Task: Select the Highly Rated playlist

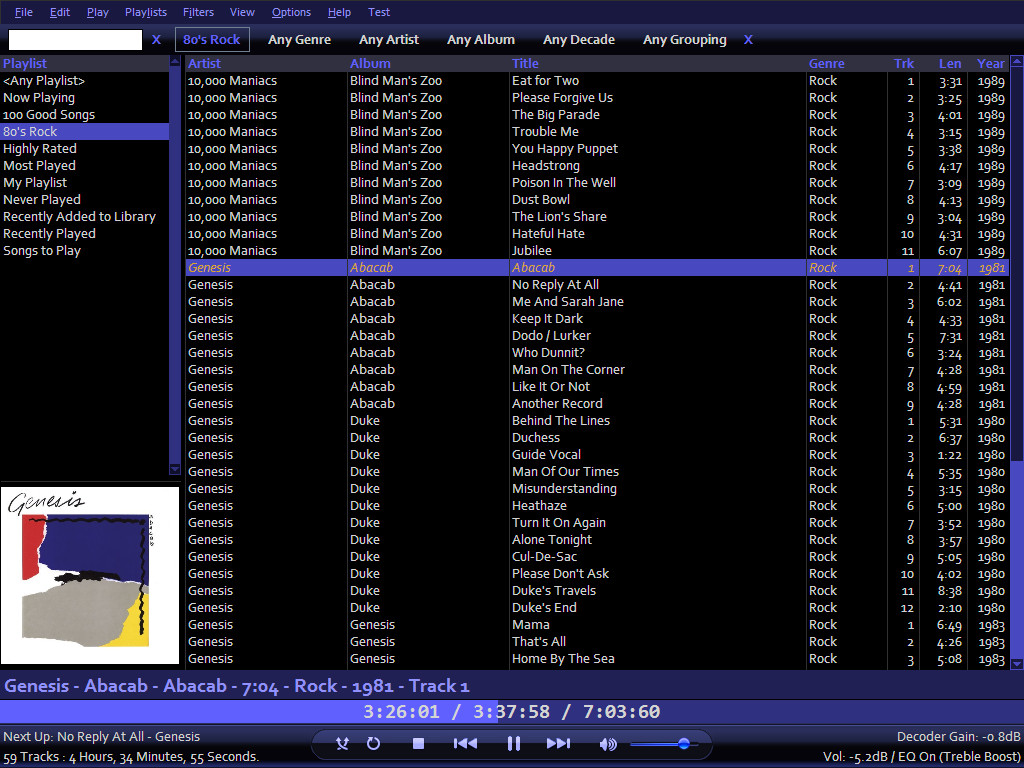Action: (x=84, y=148)
